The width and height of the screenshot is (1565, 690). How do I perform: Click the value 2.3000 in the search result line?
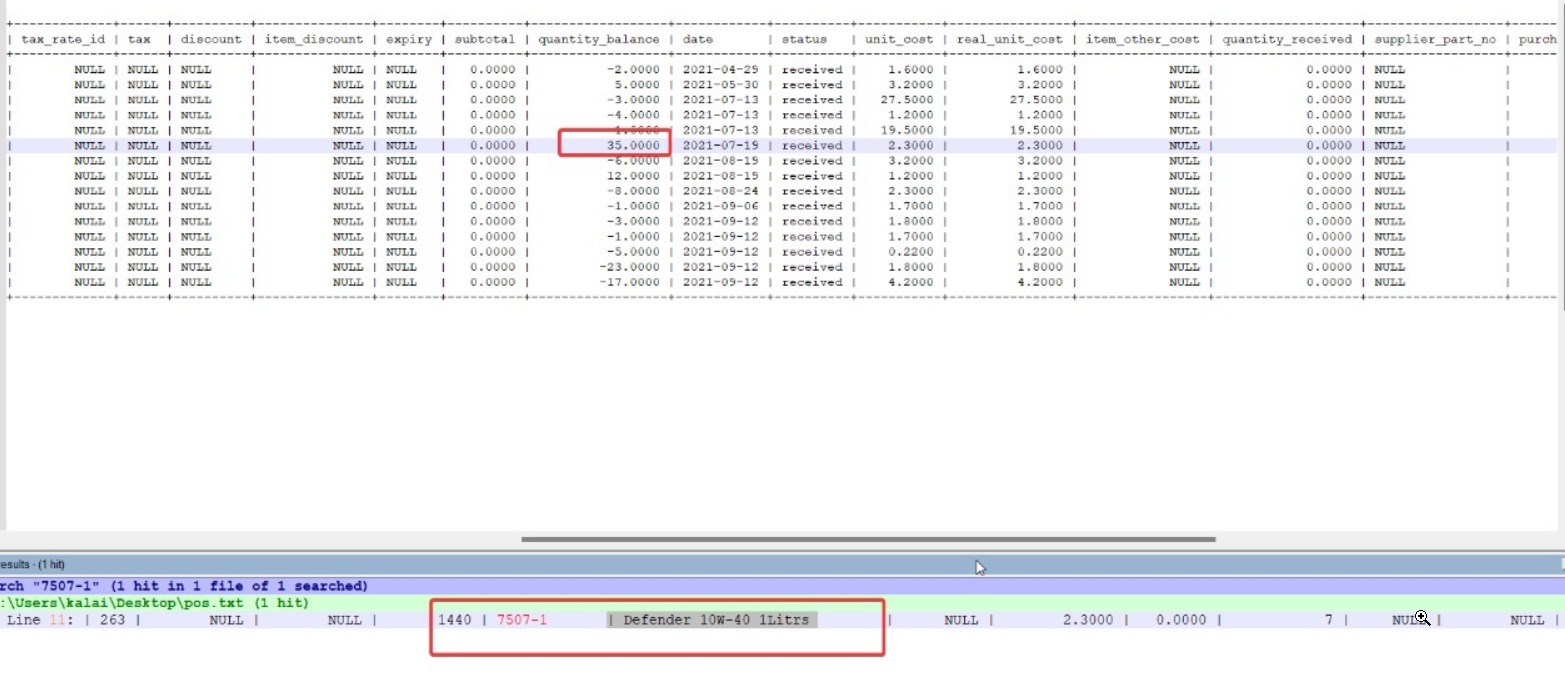(1086, 620)
